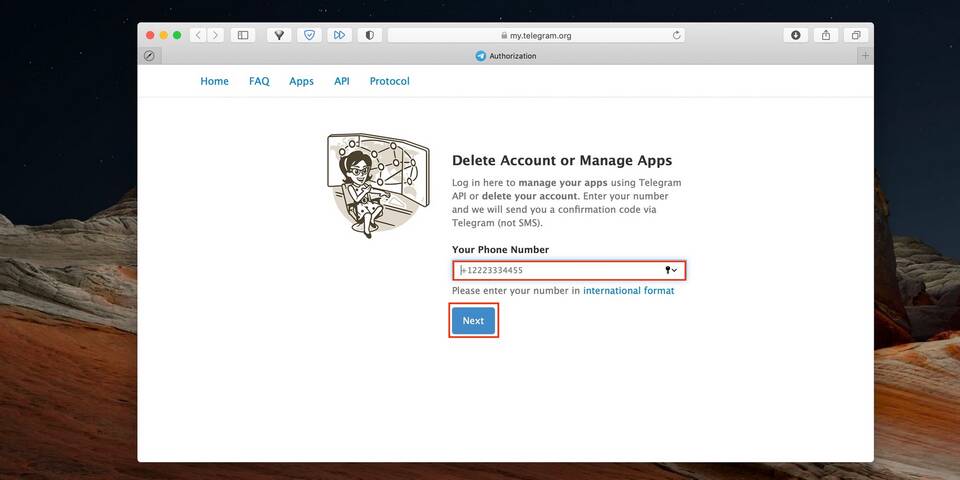The width and height of the screenshot is (960, 480).
Task: Click the compass icon left of tab bar
Action: (x=149, y=56)
